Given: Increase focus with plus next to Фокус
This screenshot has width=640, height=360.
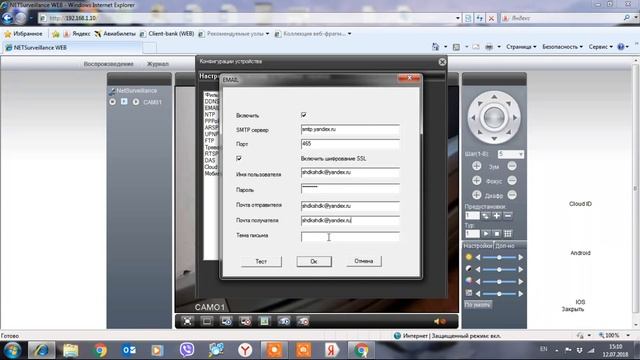Looking at the screenshot, I should coord(477,180).
